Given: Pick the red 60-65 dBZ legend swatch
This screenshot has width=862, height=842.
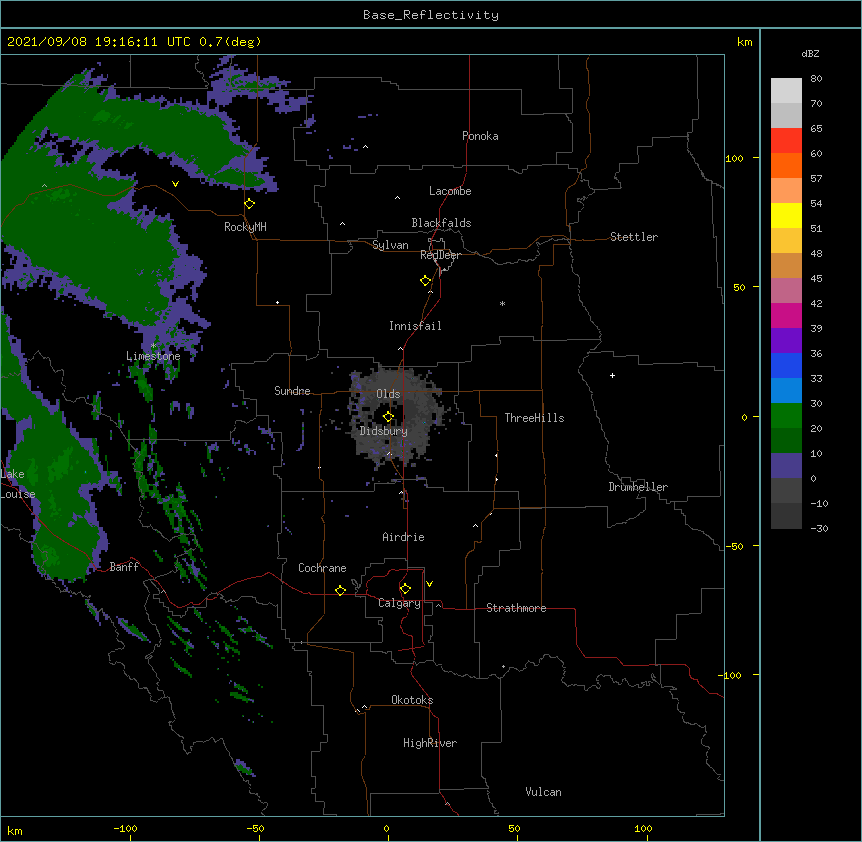Looking at the screenshot, I should (786, 141).
